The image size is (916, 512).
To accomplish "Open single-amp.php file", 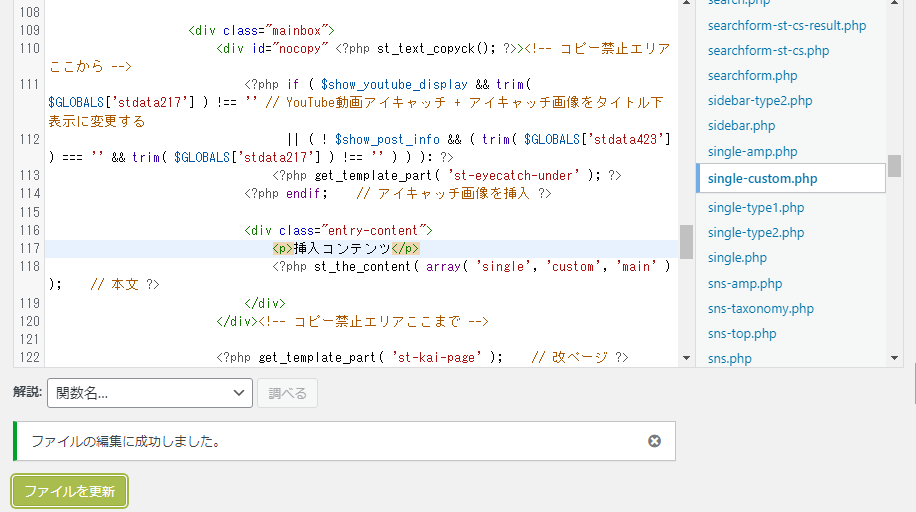I will 752,152.
